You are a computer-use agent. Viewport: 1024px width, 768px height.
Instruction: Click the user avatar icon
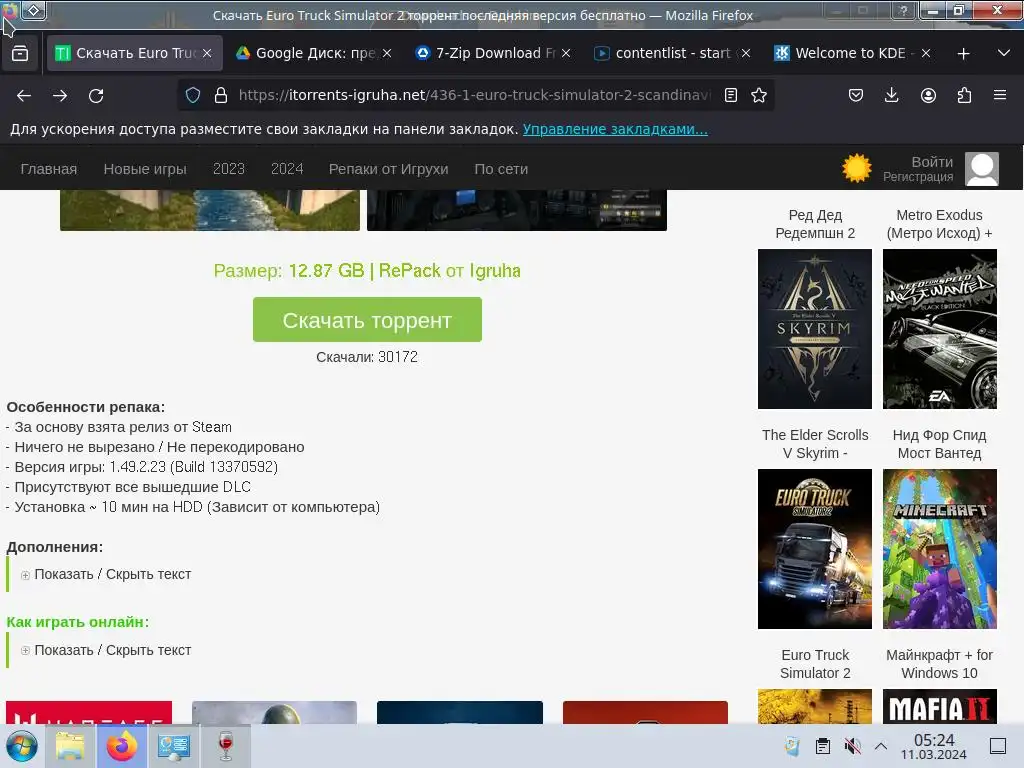982,169
